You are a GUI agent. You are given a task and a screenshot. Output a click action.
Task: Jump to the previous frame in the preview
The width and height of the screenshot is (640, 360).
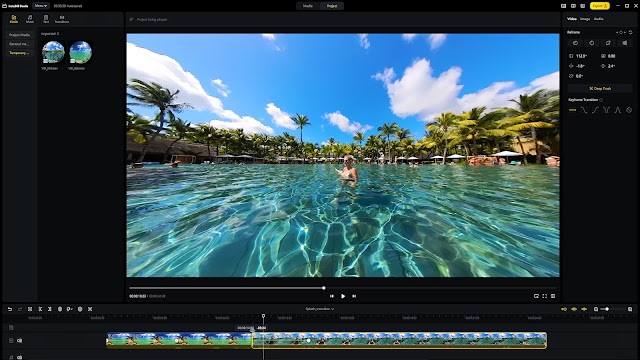(x=332, y=296)
